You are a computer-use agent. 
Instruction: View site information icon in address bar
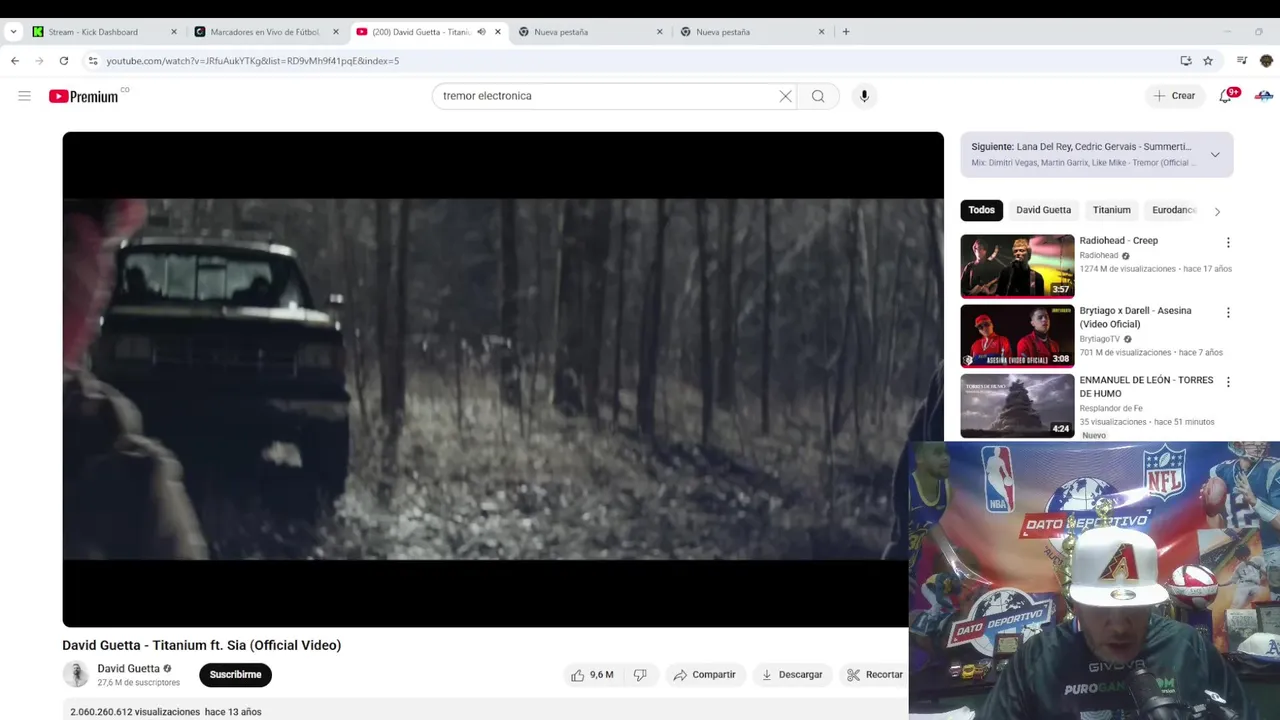point(93,61)
